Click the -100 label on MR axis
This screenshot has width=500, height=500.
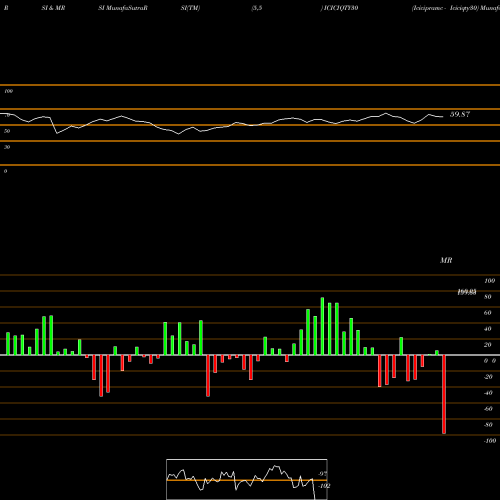(x=490, y=441)
